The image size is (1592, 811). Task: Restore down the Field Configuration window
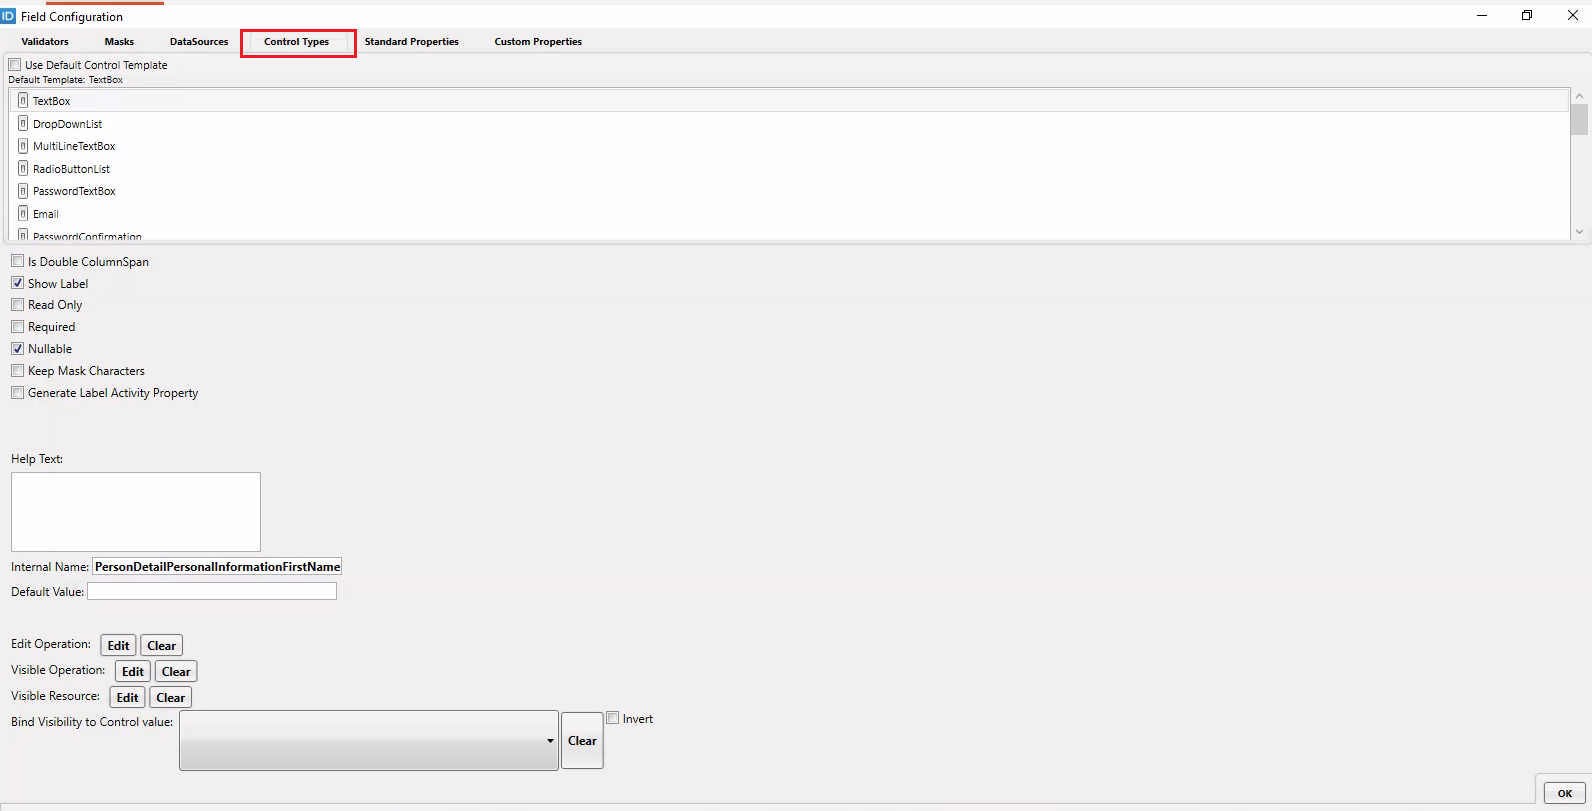[1527, 15]
